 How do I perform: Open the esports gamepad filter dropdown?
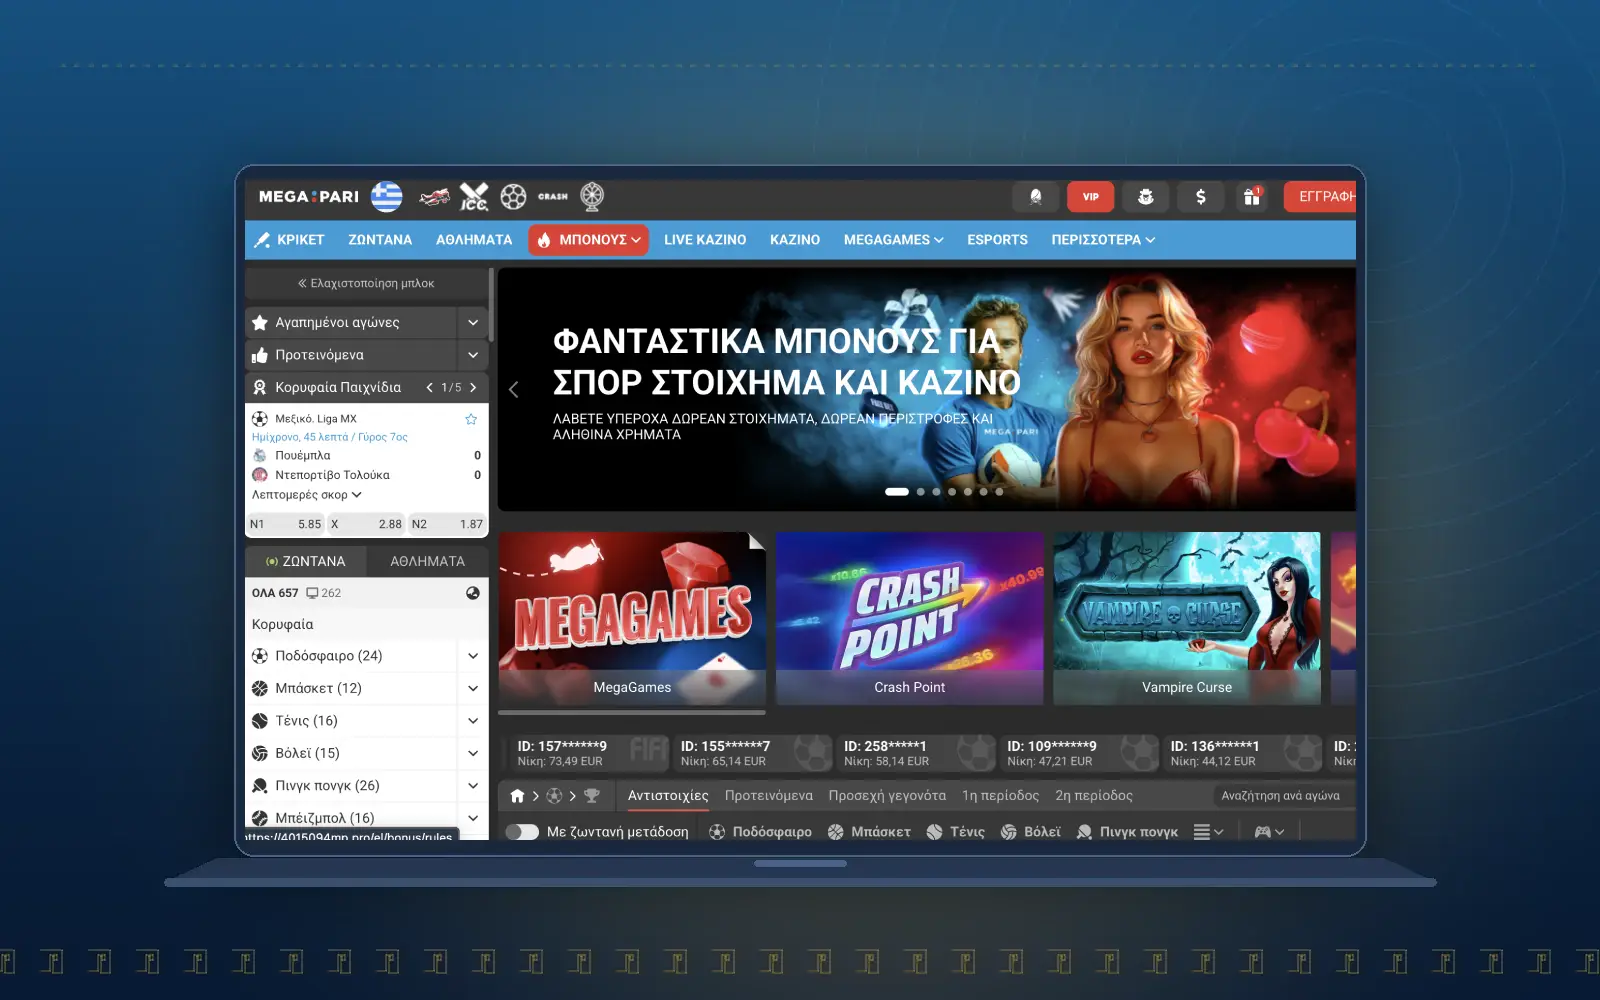pos(1269,832)
